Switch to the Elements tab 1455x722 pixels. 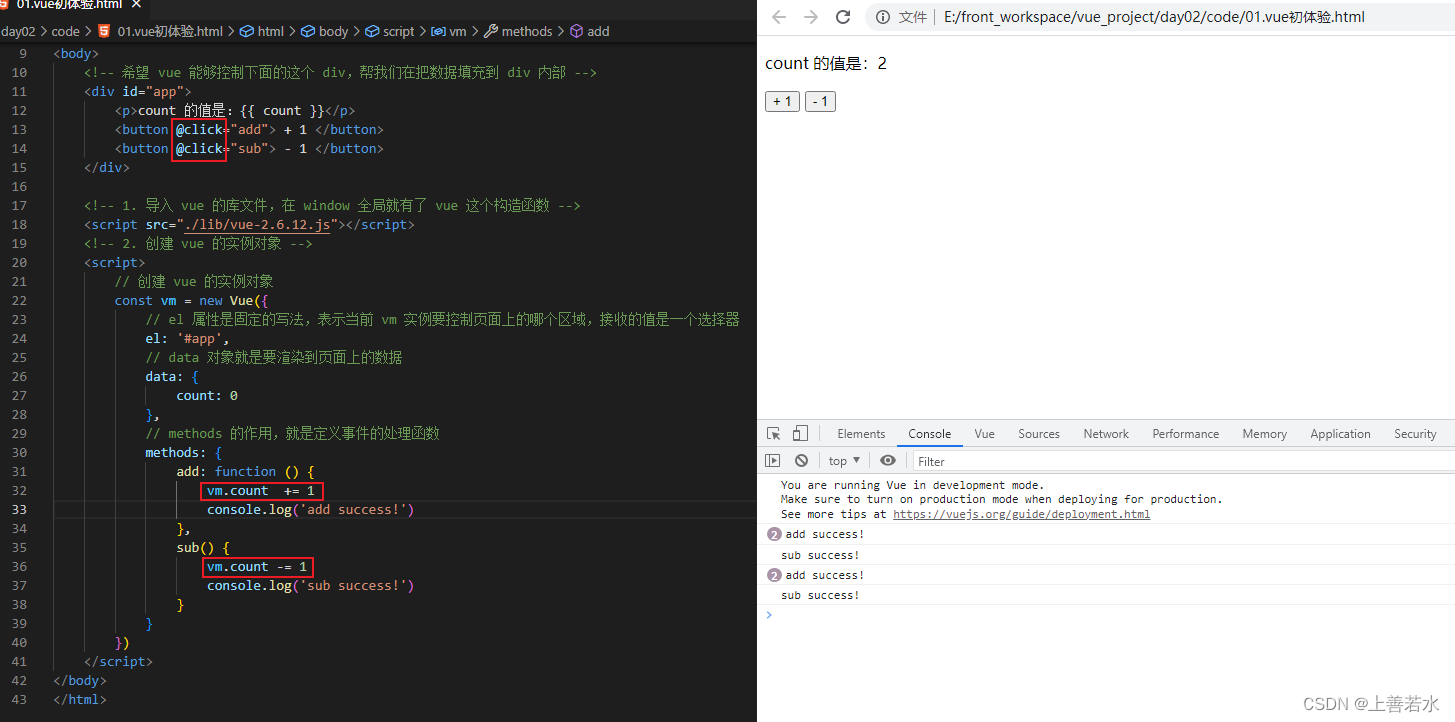click(861, 434)
